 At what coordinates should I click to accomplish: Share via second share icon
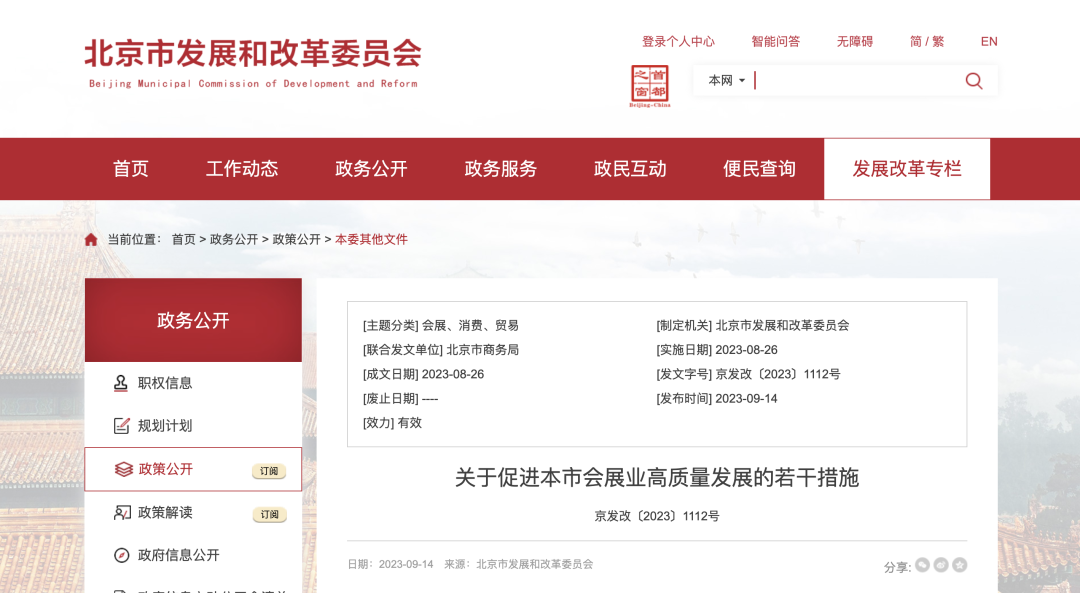pyautogui.click(x=941, y=565)
